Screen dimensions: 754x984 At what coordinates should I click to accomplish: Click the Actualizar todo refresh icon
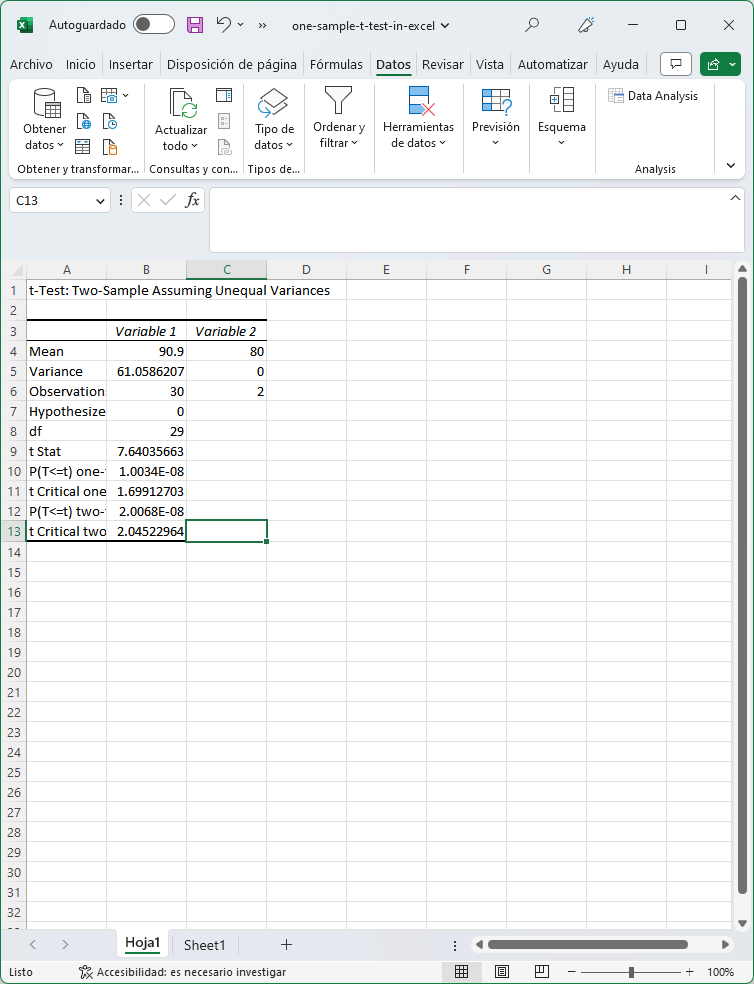[x=182, y=104]
